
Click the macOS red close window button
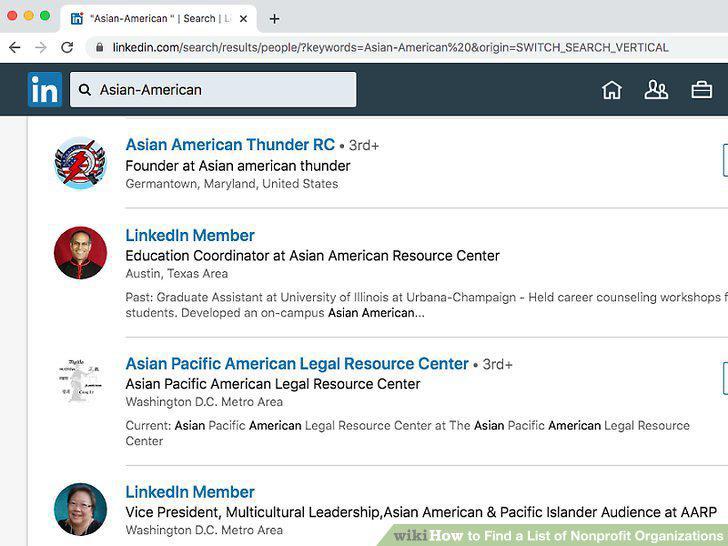point(12,16)
